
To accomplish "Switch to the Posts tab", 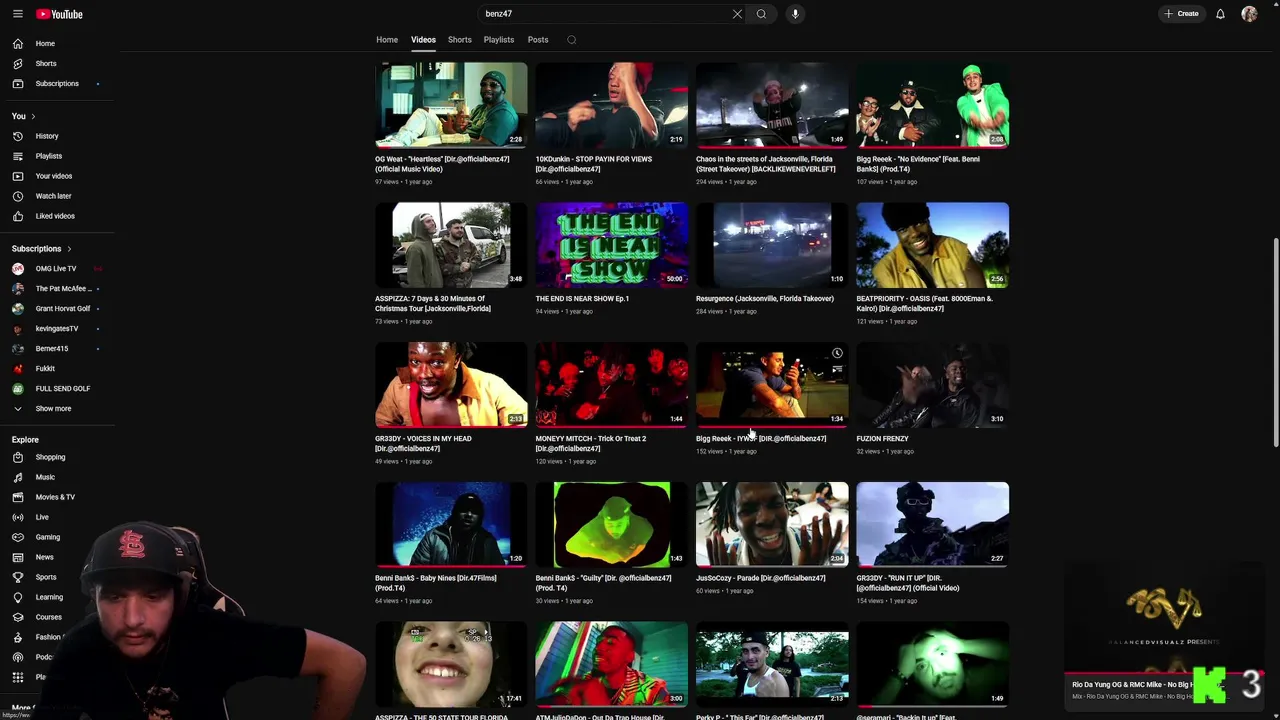I will [538, 40].
